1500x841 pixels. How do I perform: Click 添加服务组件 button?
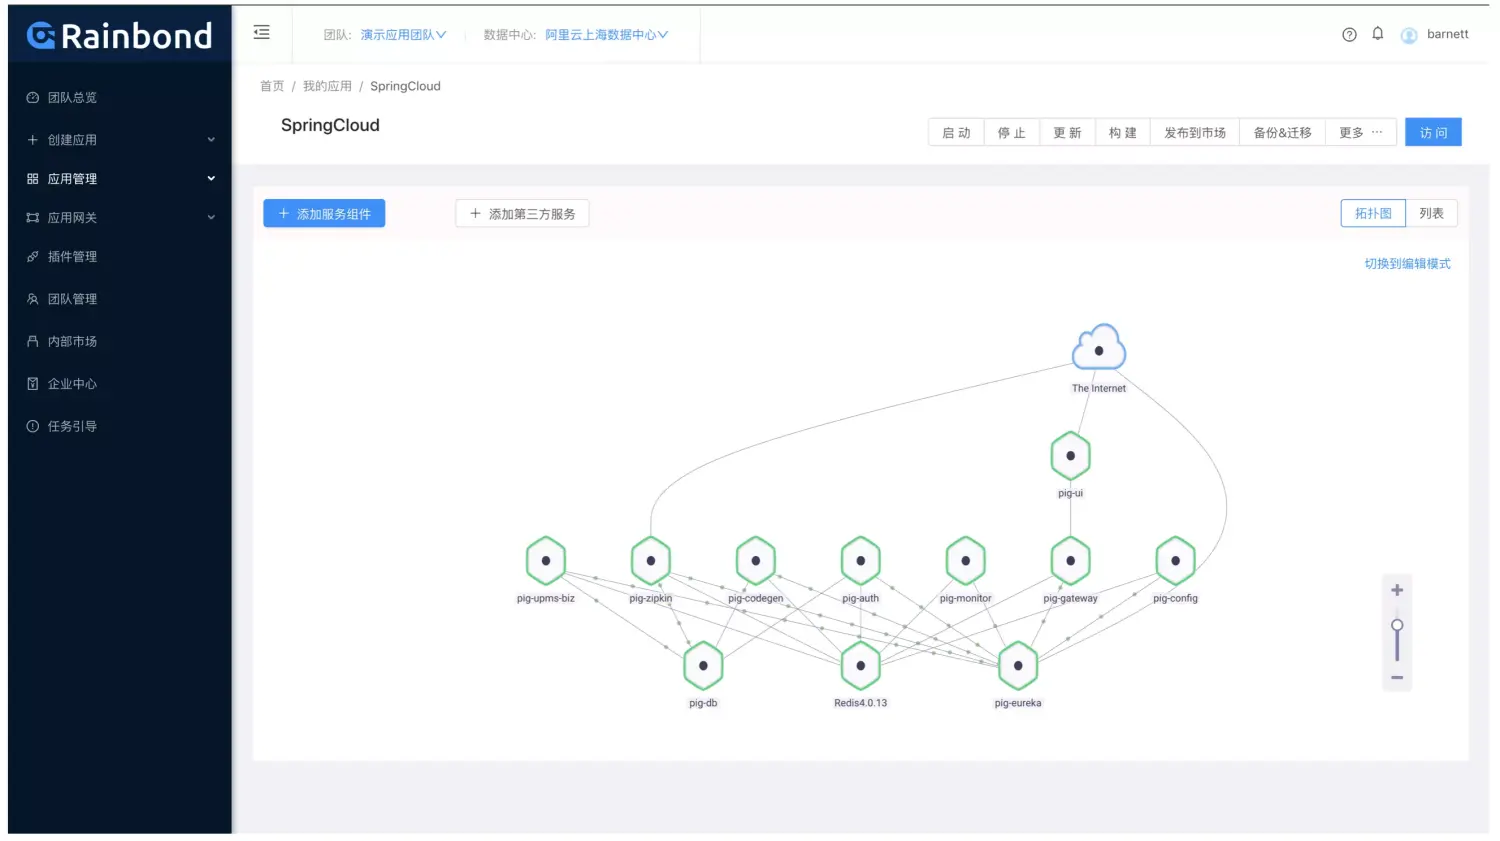pos(324,214)
